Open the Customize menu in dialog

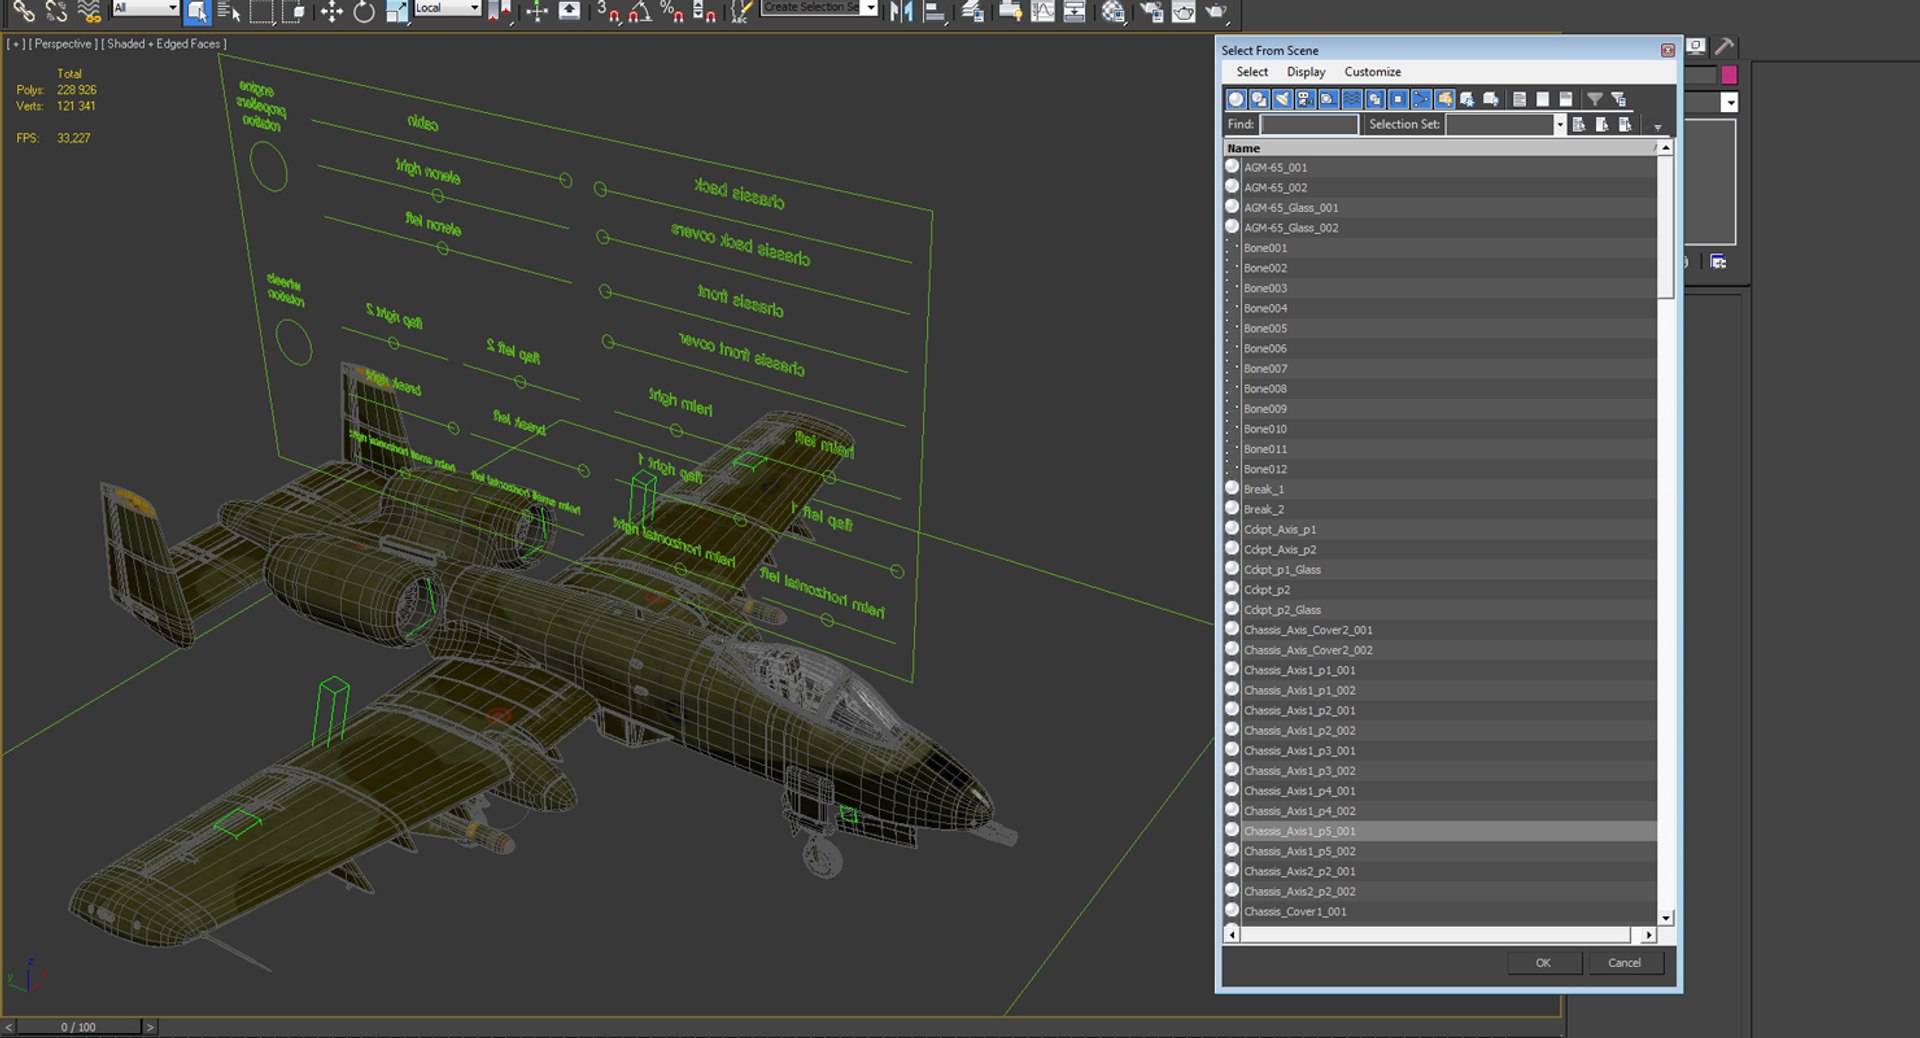1372,72
